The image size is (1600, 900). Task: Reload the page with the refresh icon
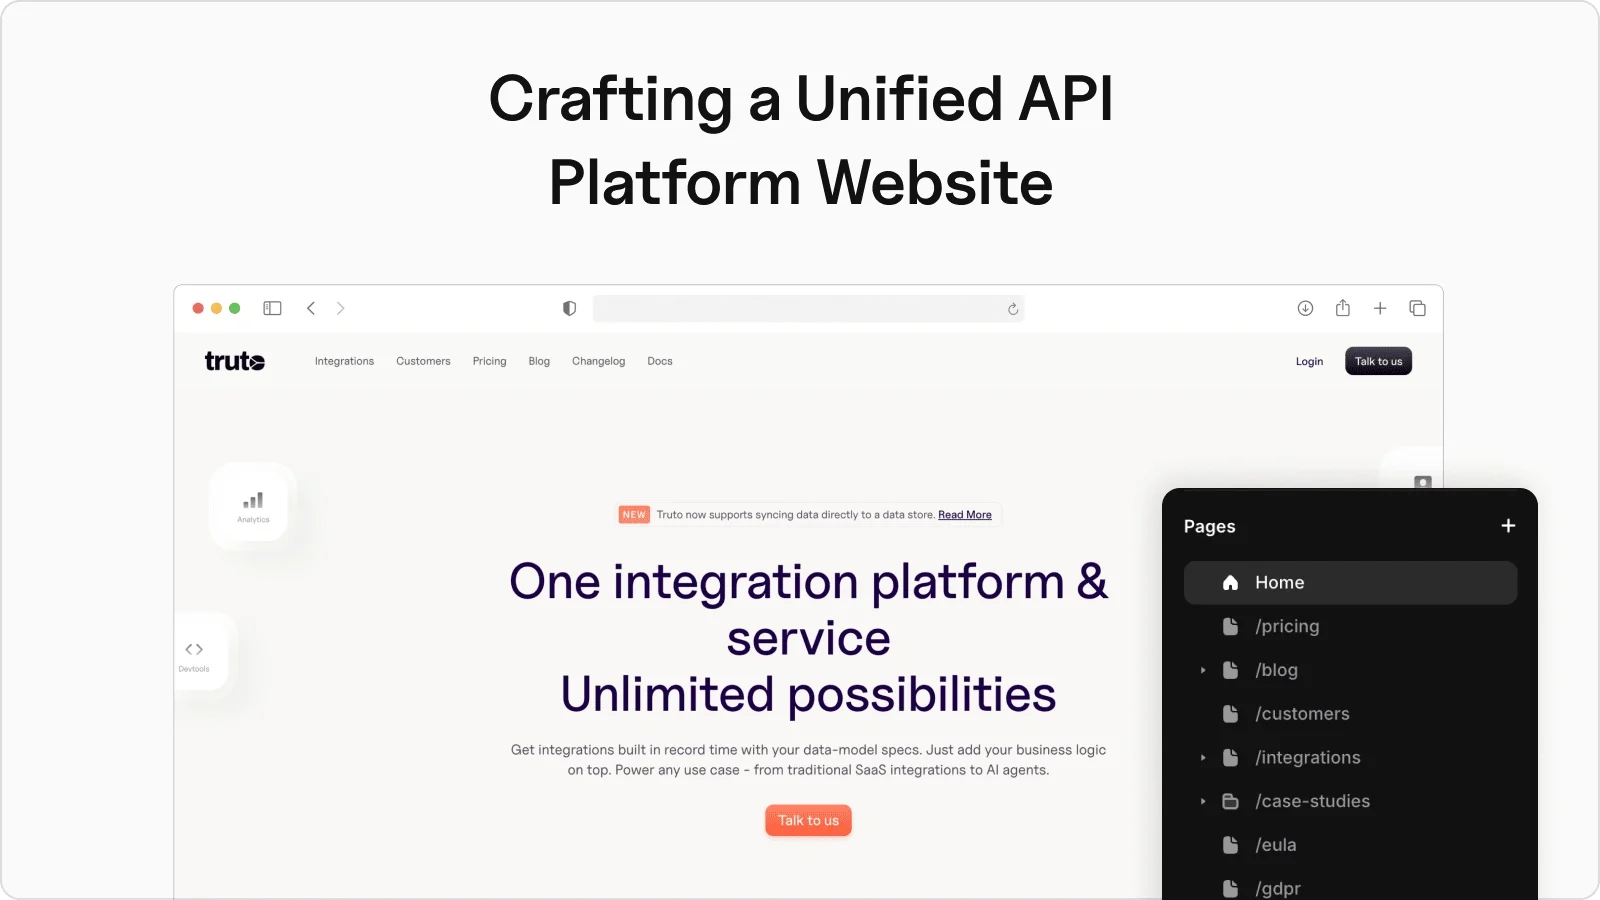[x=1013, y=309]
